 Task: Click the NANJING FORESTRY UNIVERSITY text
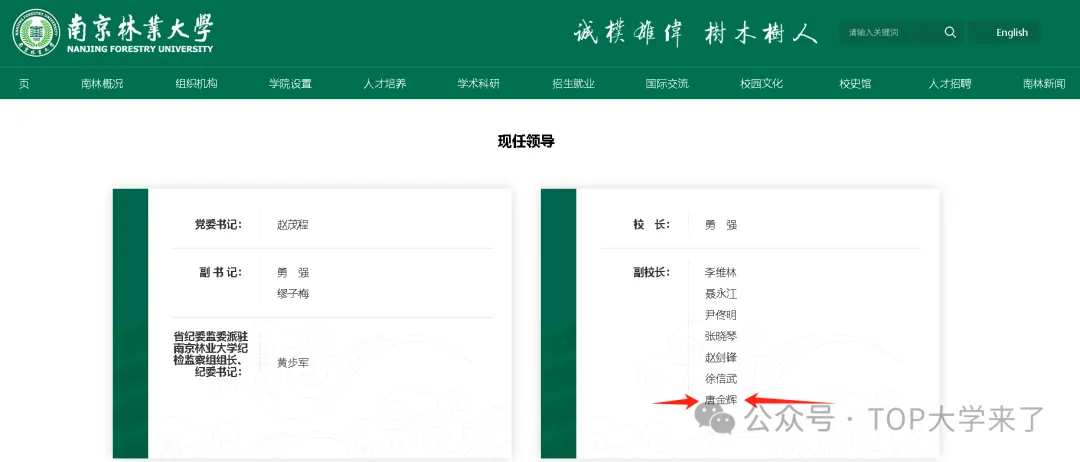[x=141, y=49]
